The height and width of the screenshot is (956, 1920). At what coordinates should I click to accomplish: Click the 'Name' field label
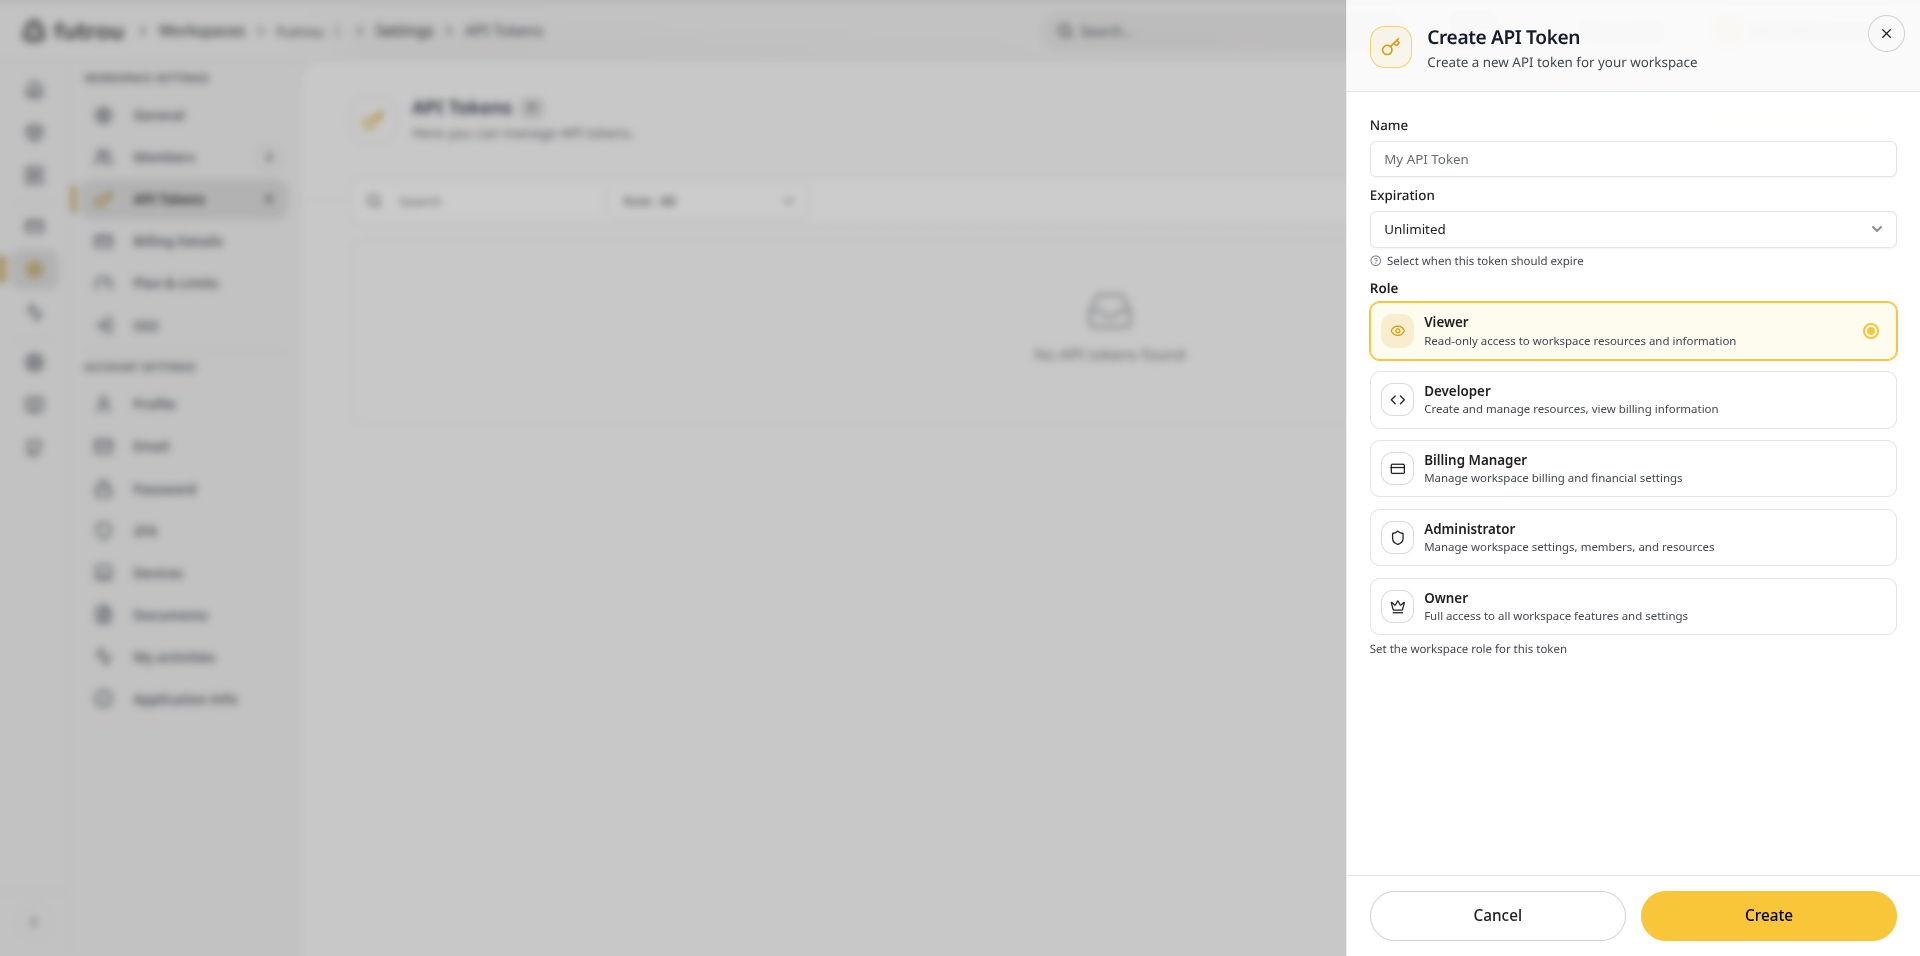coord(1388,125)
